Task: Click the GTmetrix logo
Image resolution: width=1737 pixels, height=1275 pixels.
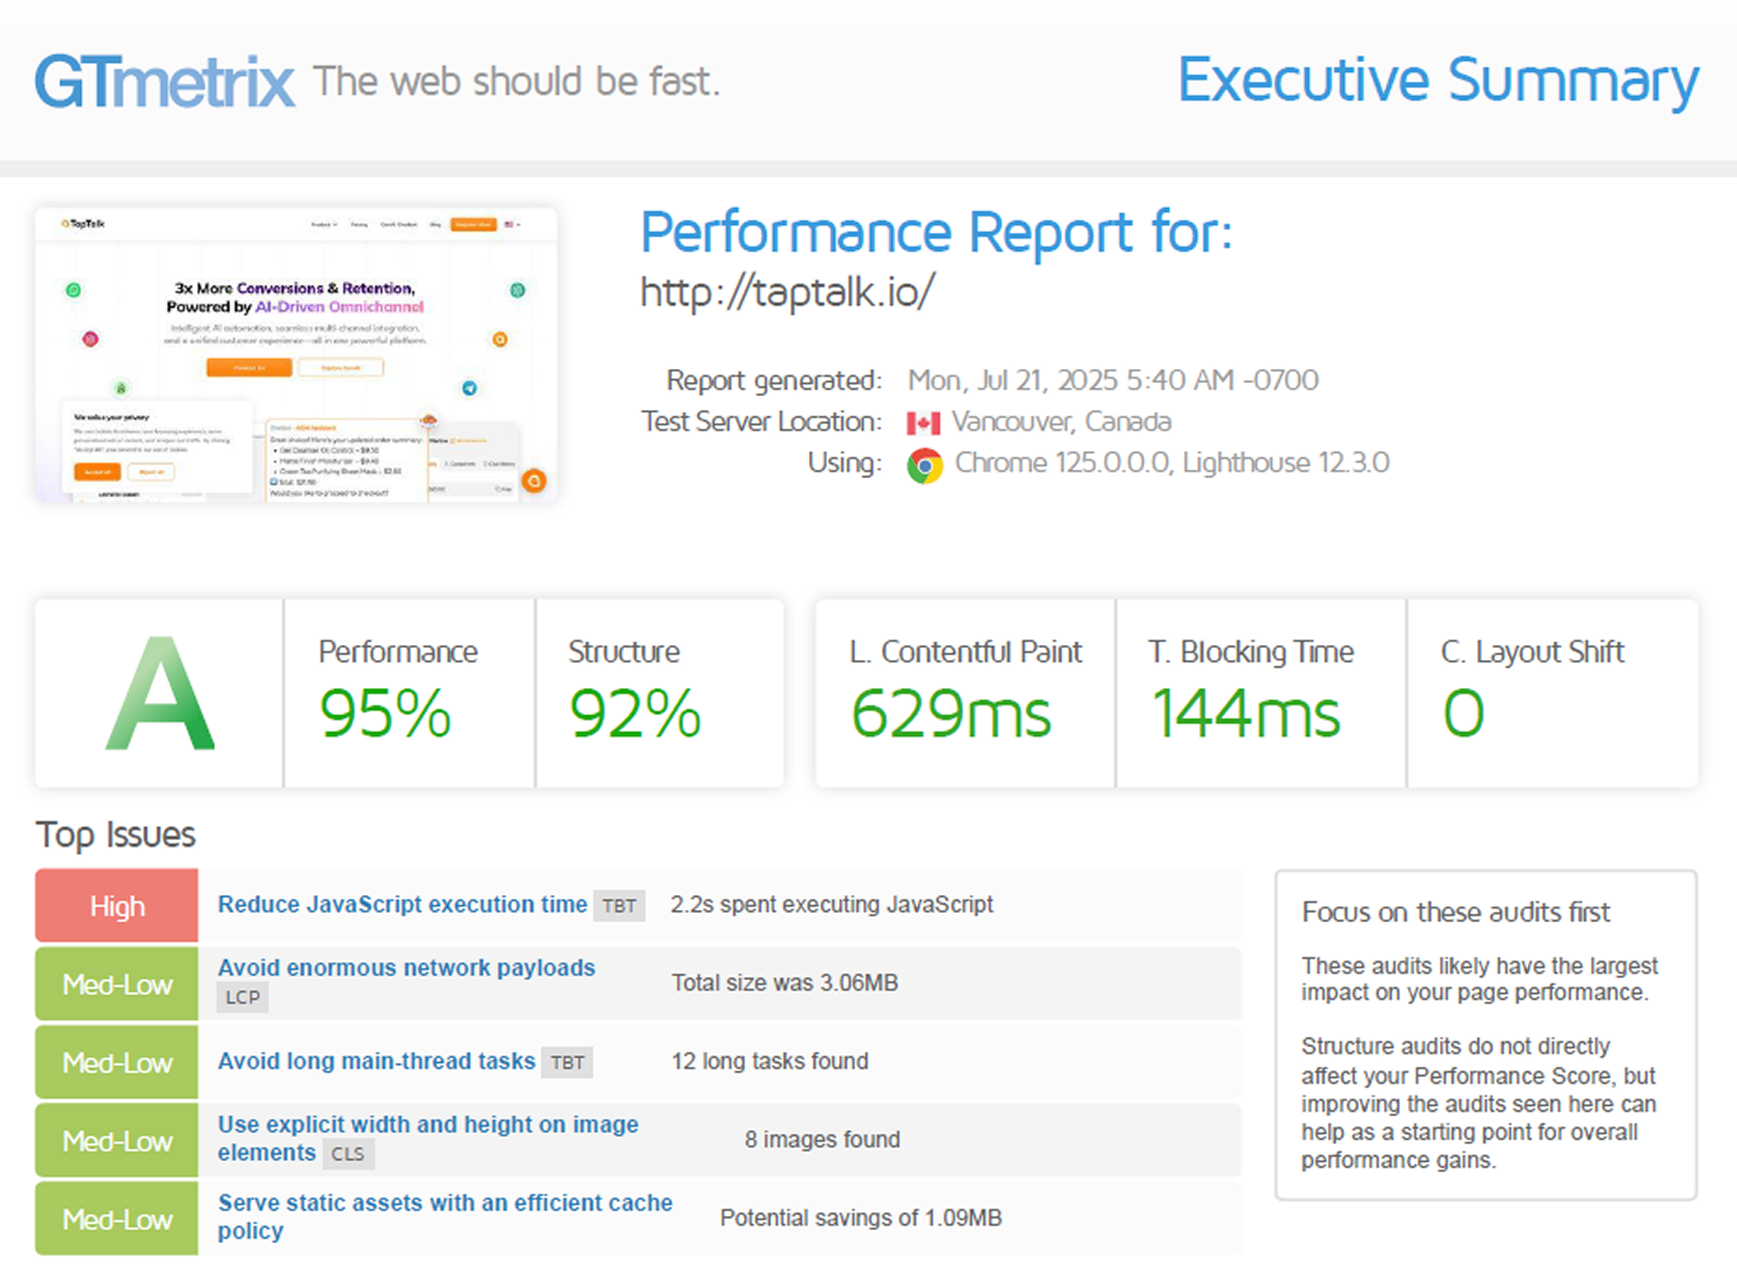Action: point(165,82)
